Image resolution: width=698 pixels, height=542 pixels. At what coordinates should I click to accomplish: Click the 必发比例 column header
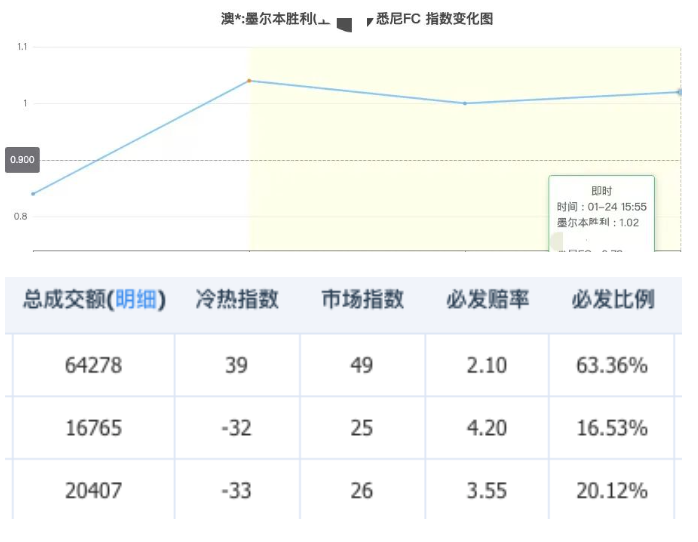click(612, 300)
